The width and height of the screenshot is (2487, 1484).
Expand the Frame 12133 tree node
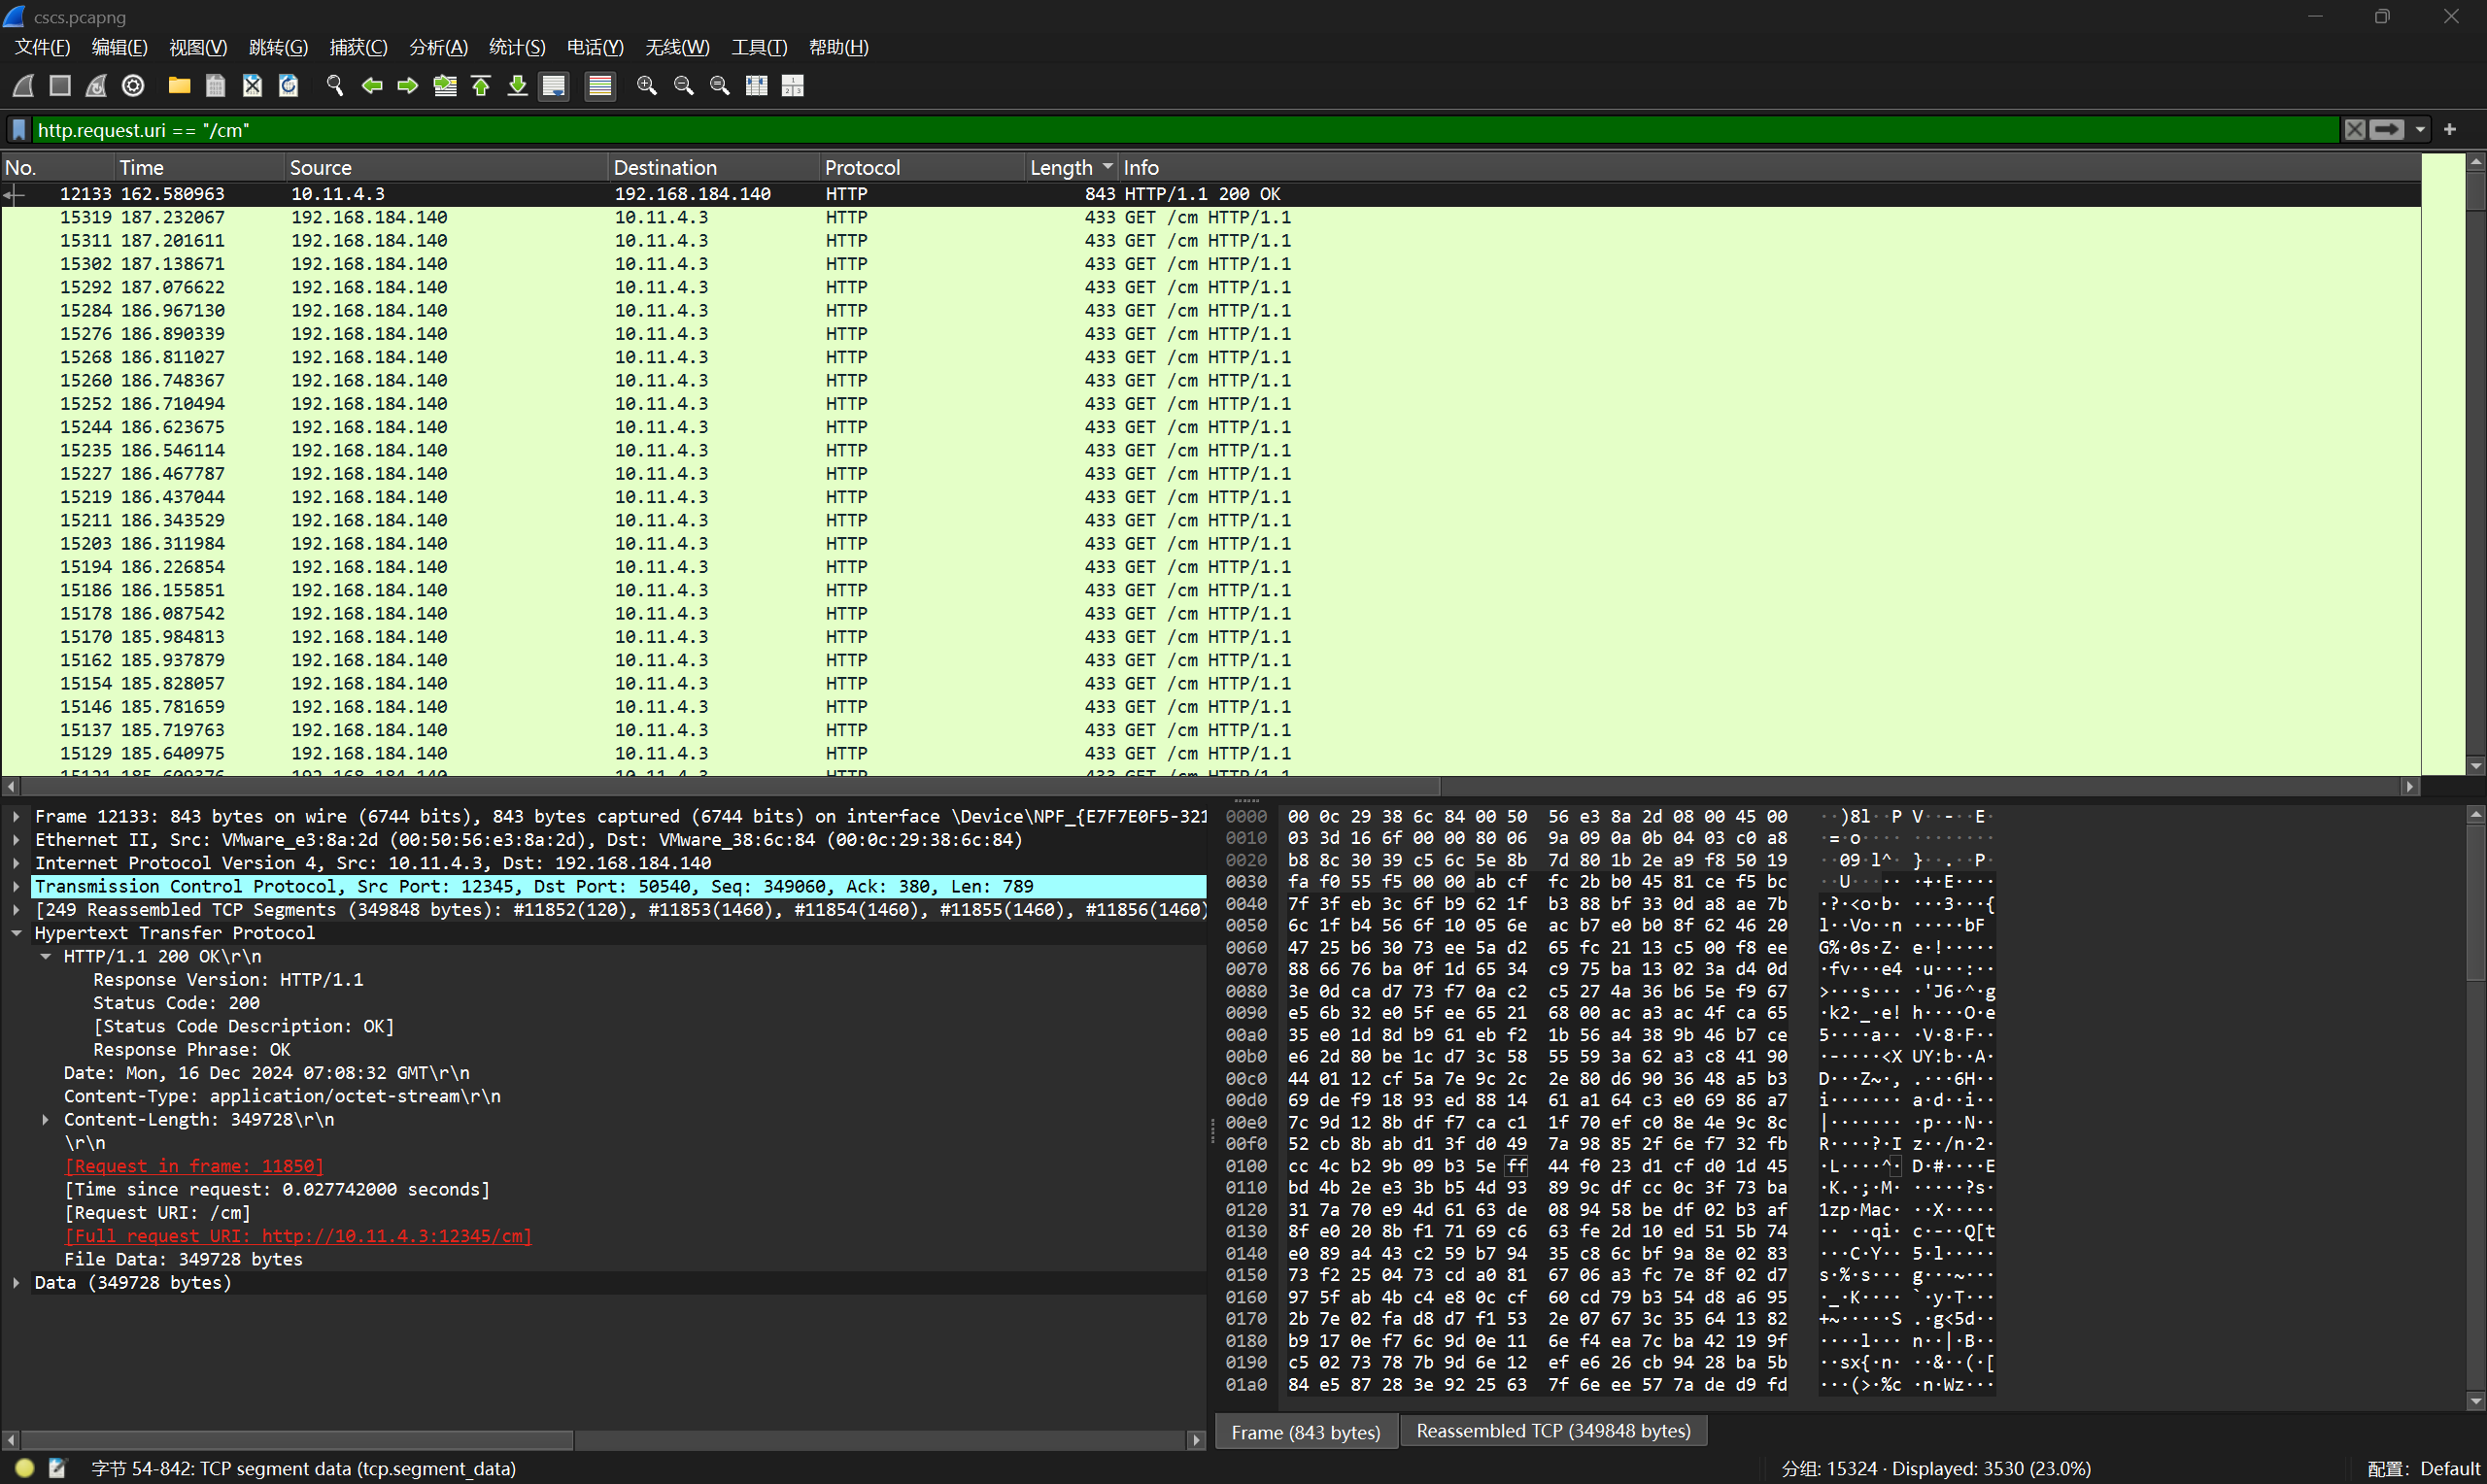(x=16, y=816)
